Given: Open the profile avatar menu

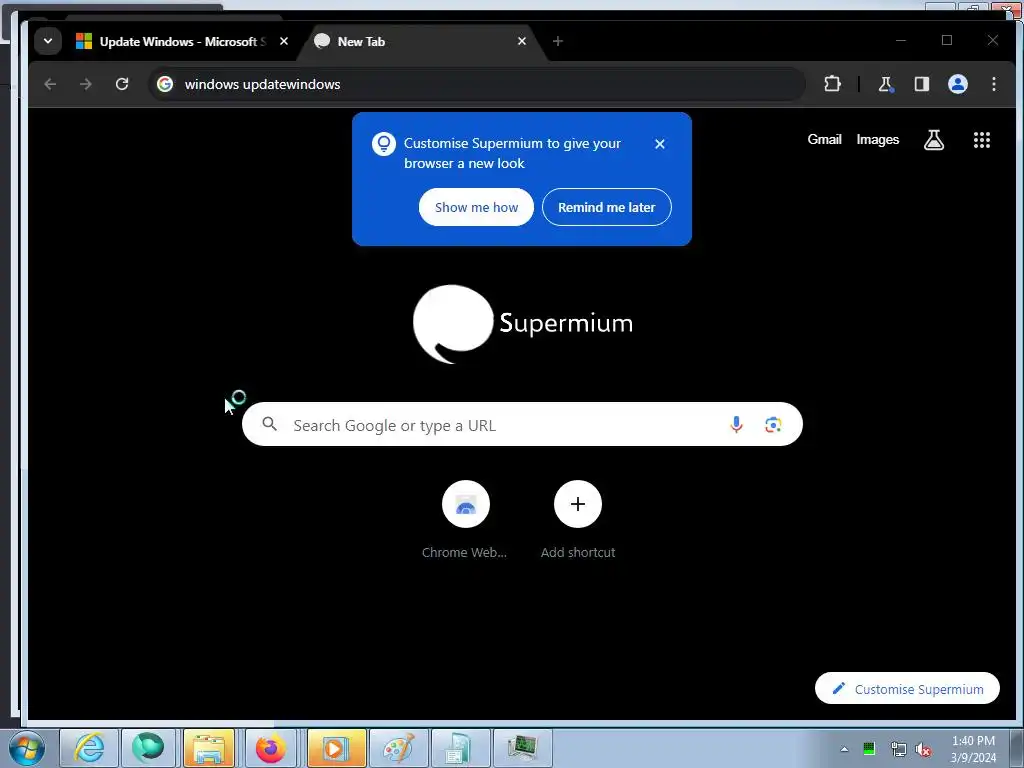Looking at the screenshot, I should click(958, 84).
